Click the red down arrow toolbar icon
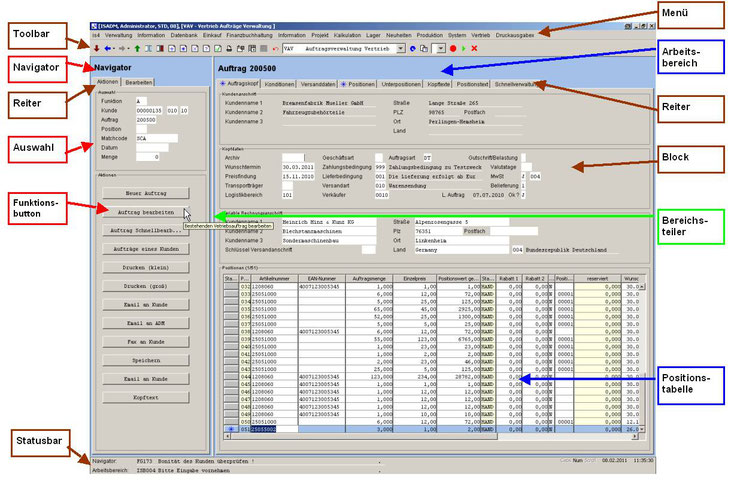Viewport: 731px width, 480px height. click(x=96, y=47)
